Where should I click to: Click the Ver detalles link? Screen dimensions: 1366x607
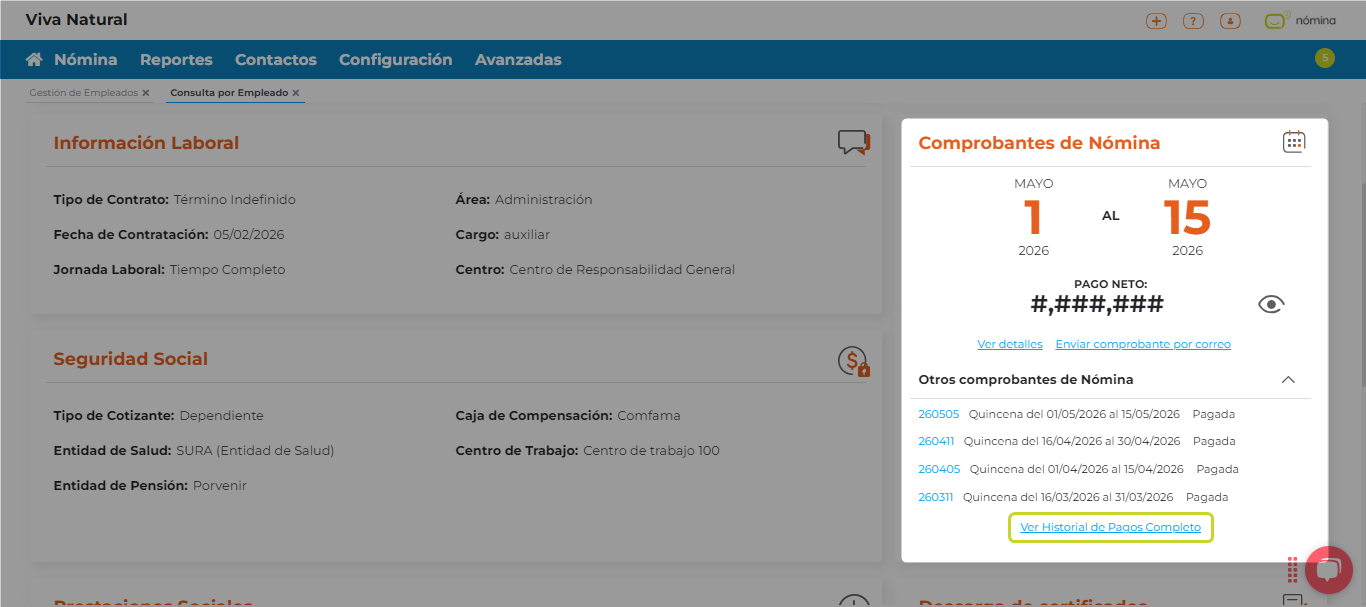pos(1009,344)
